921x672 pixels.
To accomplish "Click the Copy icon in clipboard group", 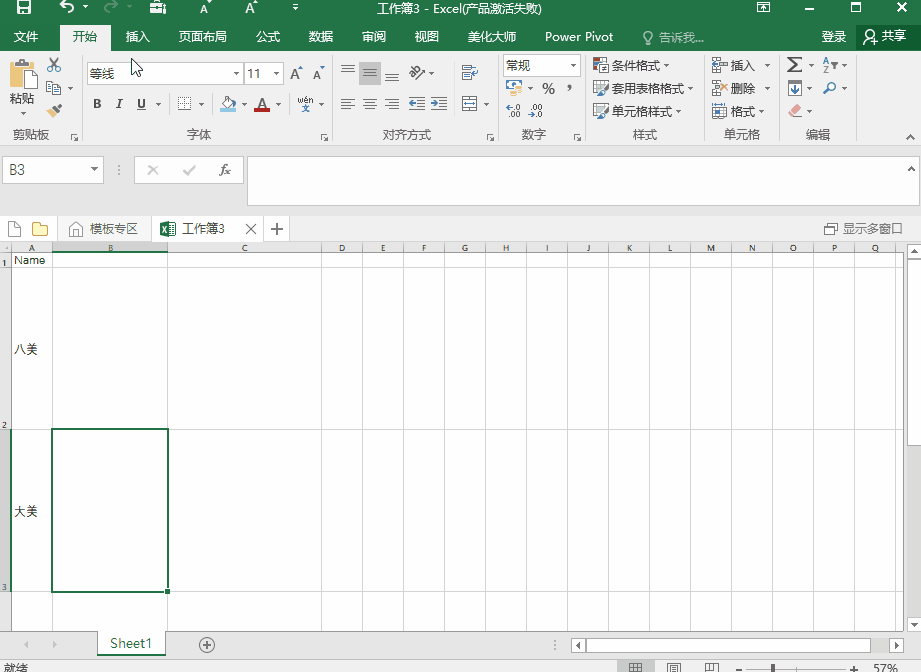I will tap(53, 88).
